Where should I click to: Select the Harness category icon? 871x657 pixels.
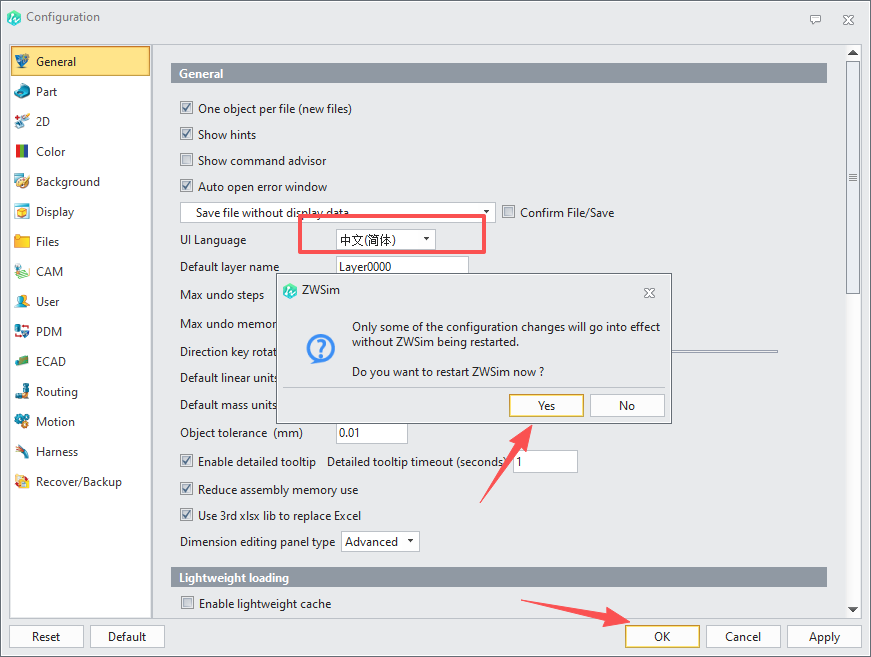point(22,452)
